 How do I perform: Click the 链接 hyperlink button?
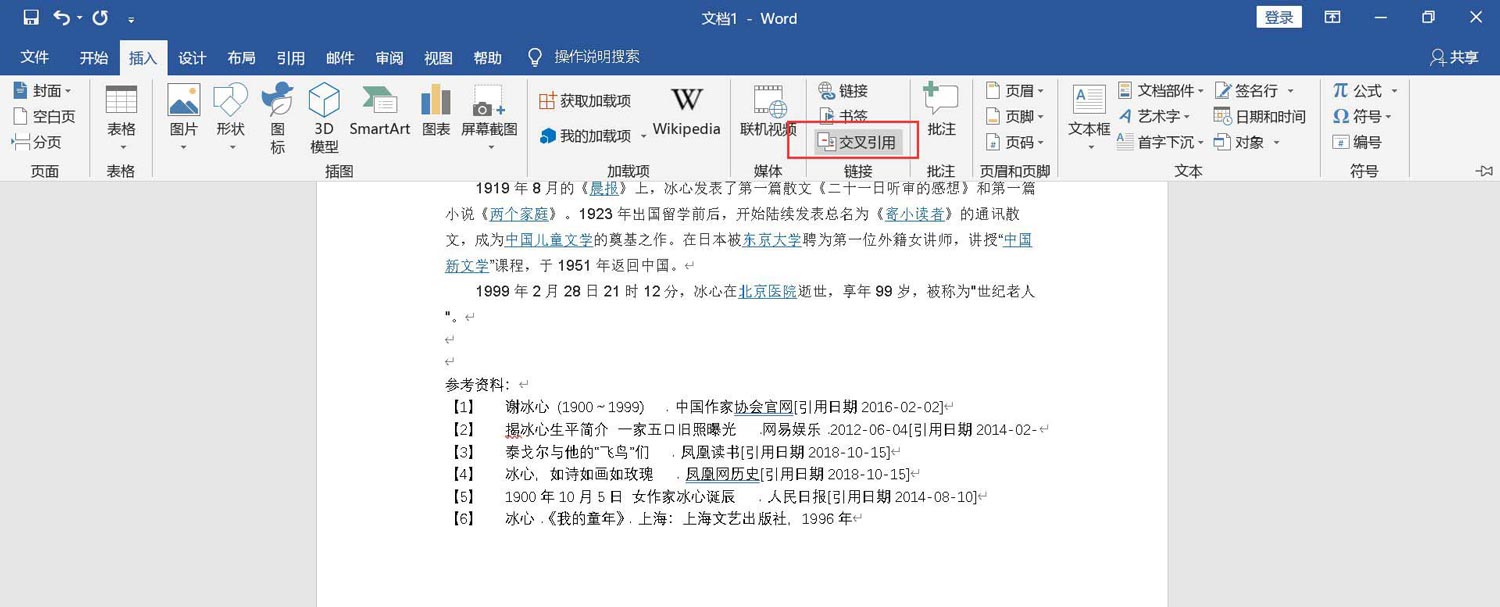843,91
